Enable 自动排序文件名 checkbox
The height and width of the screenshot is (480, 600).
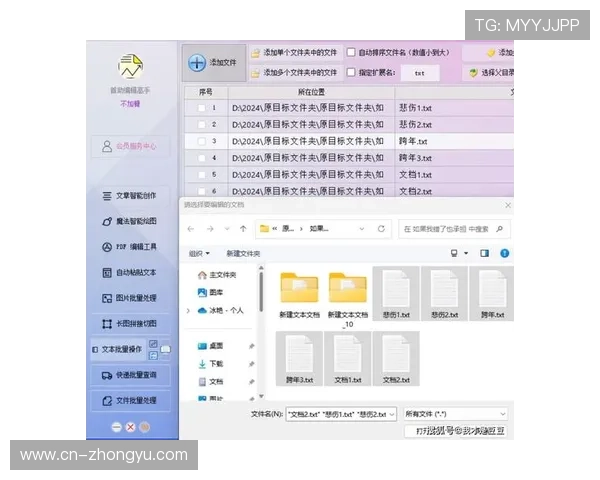[x=351, y=52]
